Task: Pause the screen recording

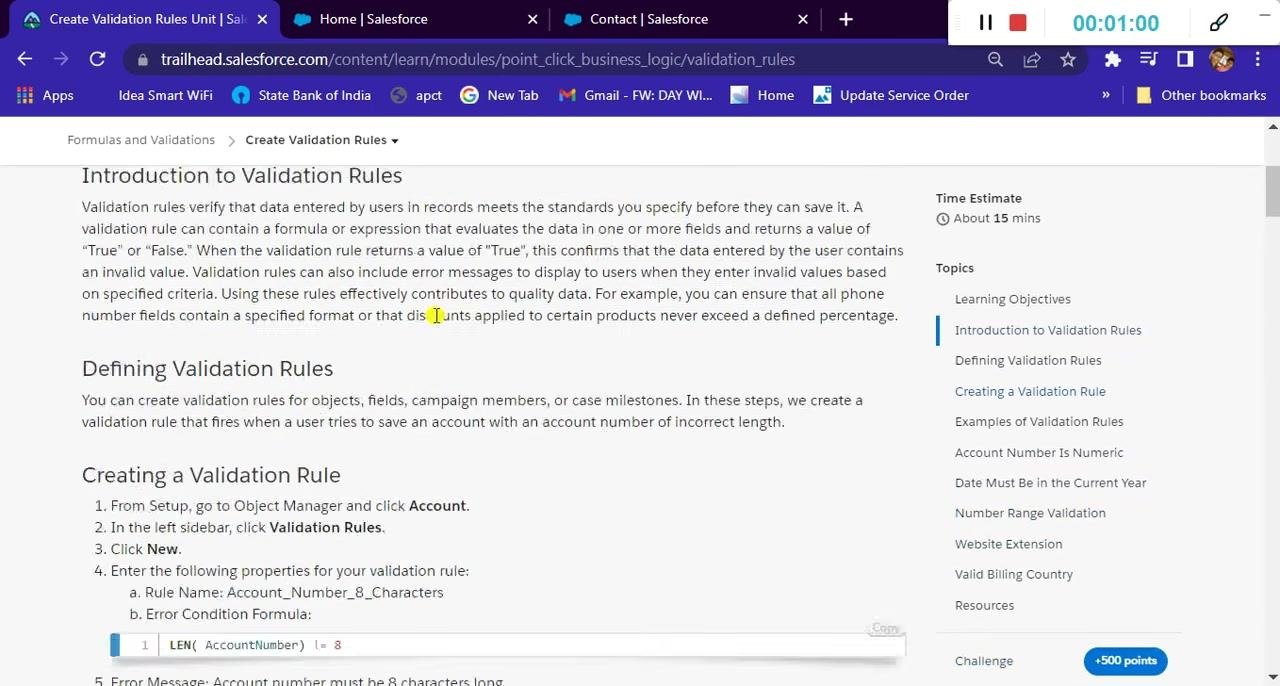Action: [x=985, y=23]
